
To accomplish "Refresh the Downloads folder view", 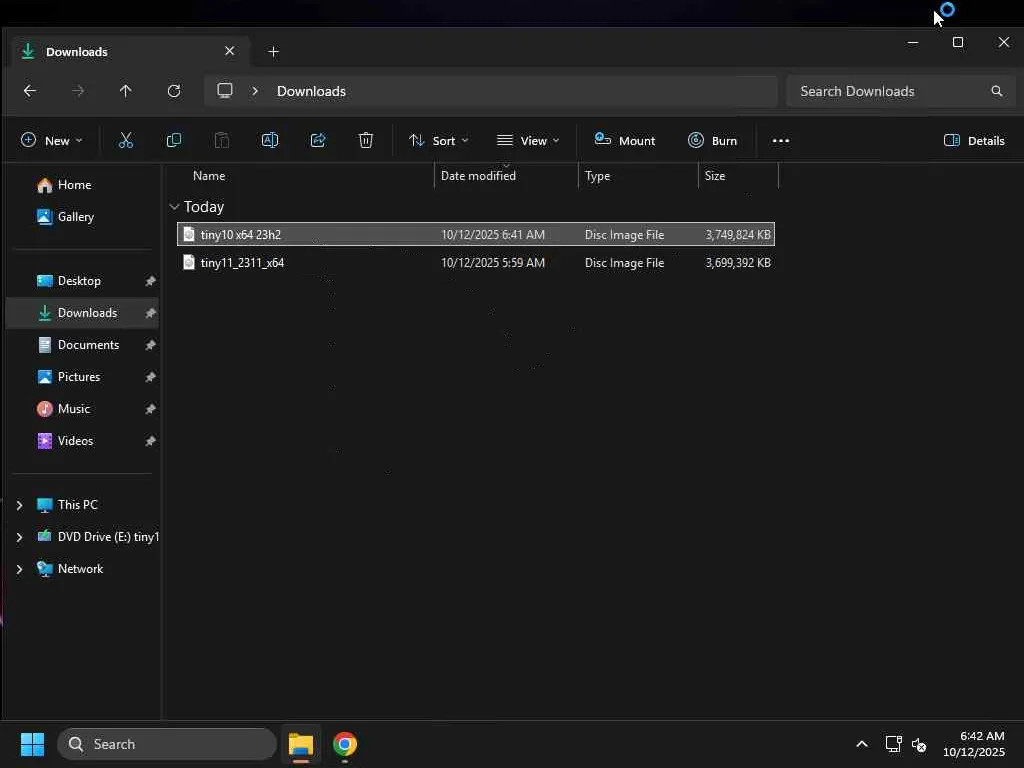I will [174, 91].
